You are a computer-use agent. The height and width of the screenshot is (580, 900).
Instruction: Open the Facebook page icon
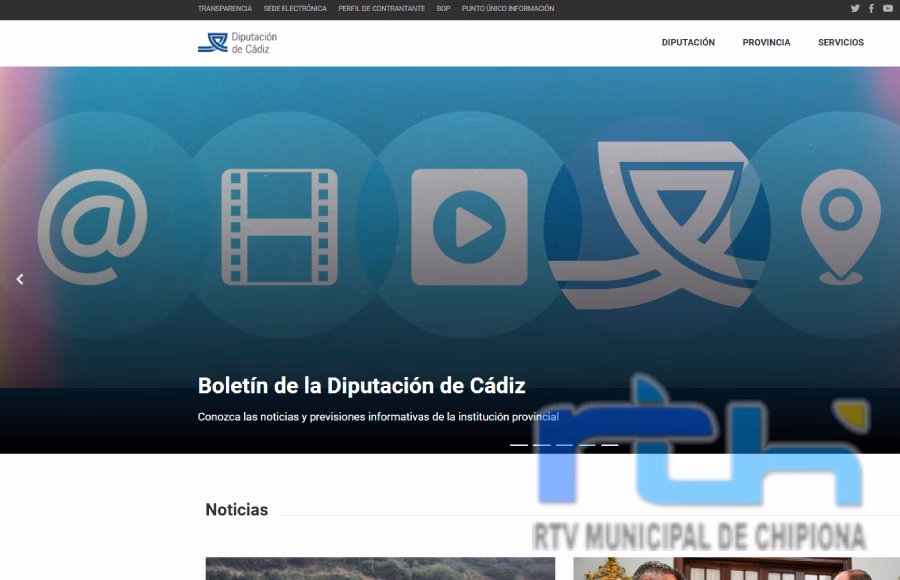869,8
